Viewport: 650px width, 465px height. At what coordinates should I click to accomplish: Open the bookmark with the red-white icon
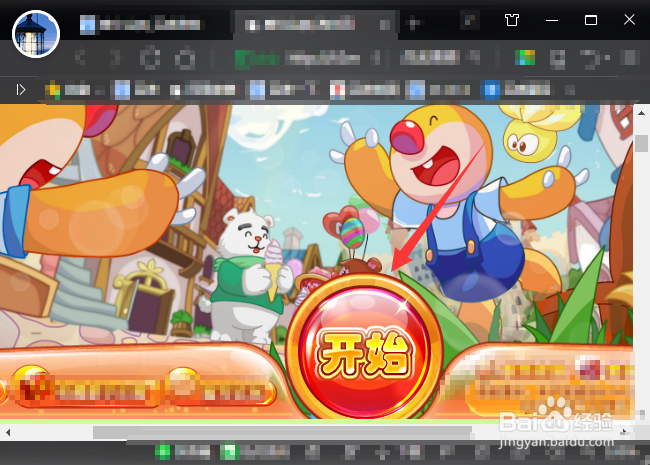(x=365, y=90)
